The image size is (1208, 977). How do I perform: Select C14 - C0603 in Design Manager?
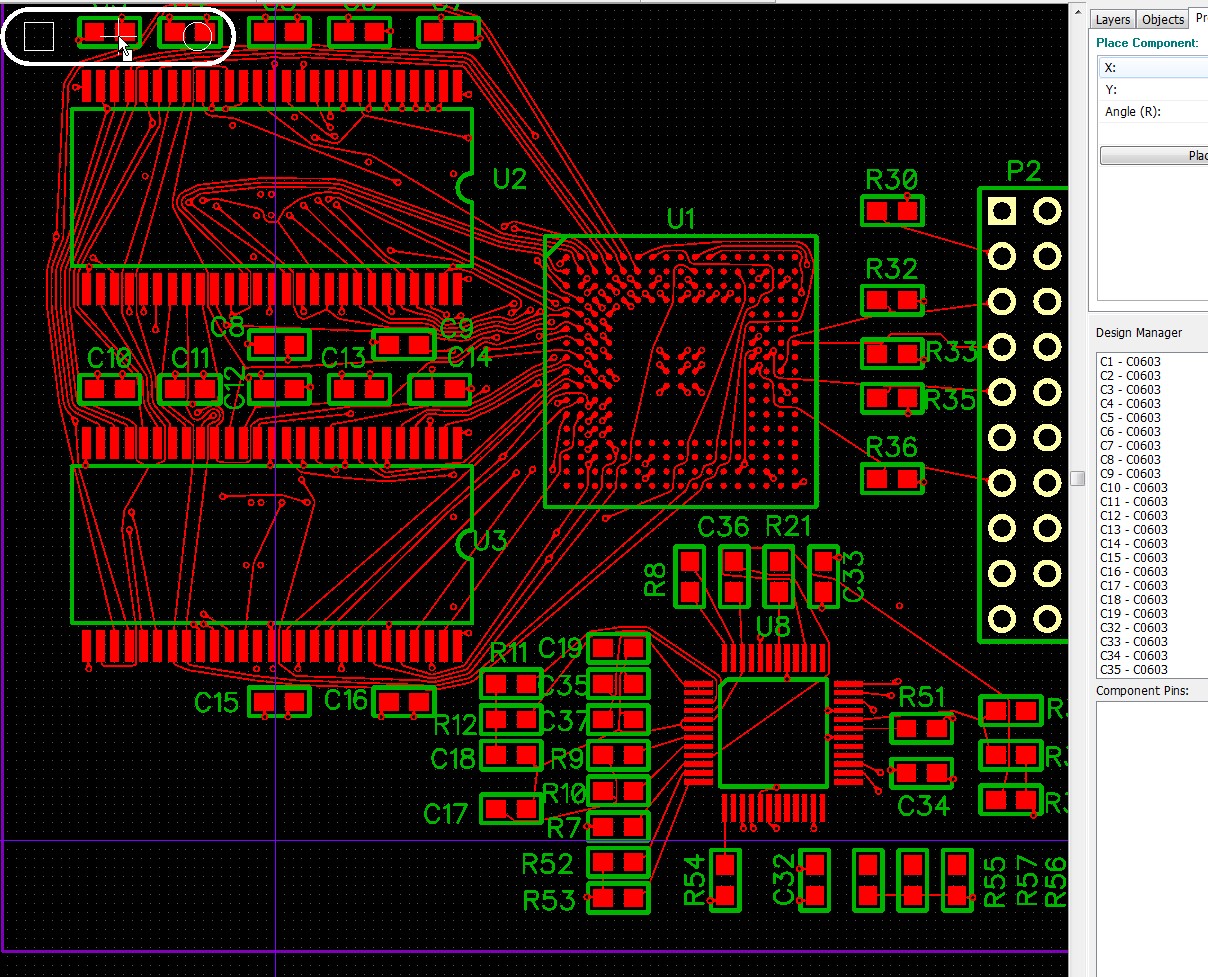pyautogui.click(x=1133, y=543)
